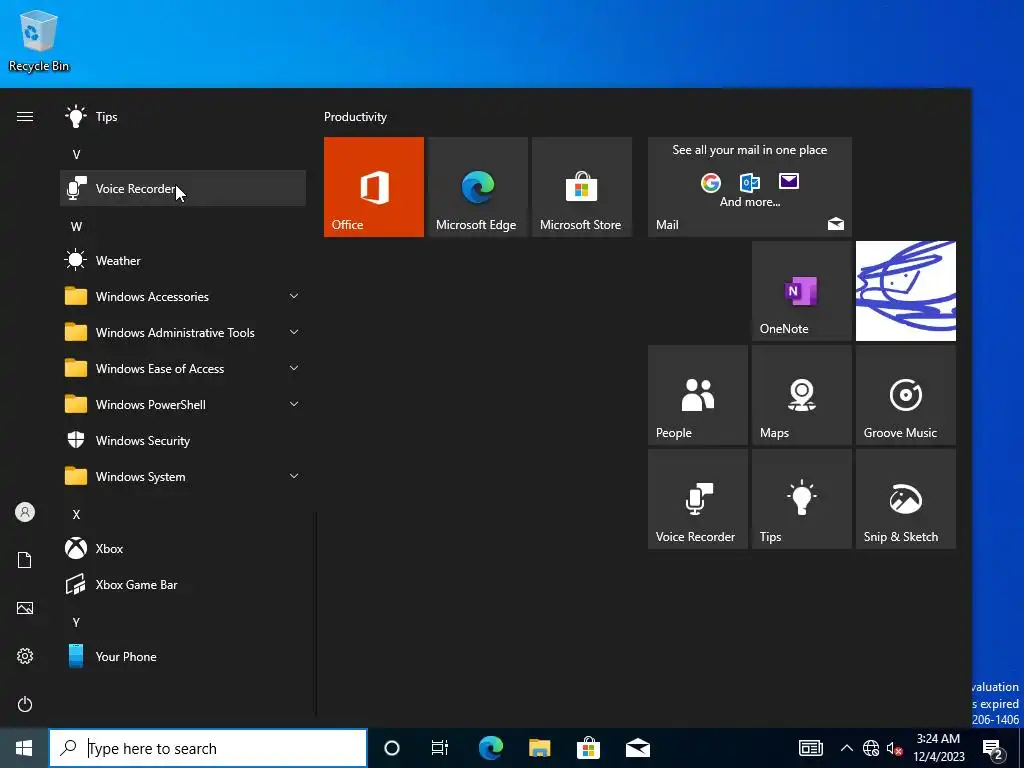The height and width of the screenshot is (768, 1024).
Task: Open the Maps tile
Action: pyautogui.click(x=801, y=395)
